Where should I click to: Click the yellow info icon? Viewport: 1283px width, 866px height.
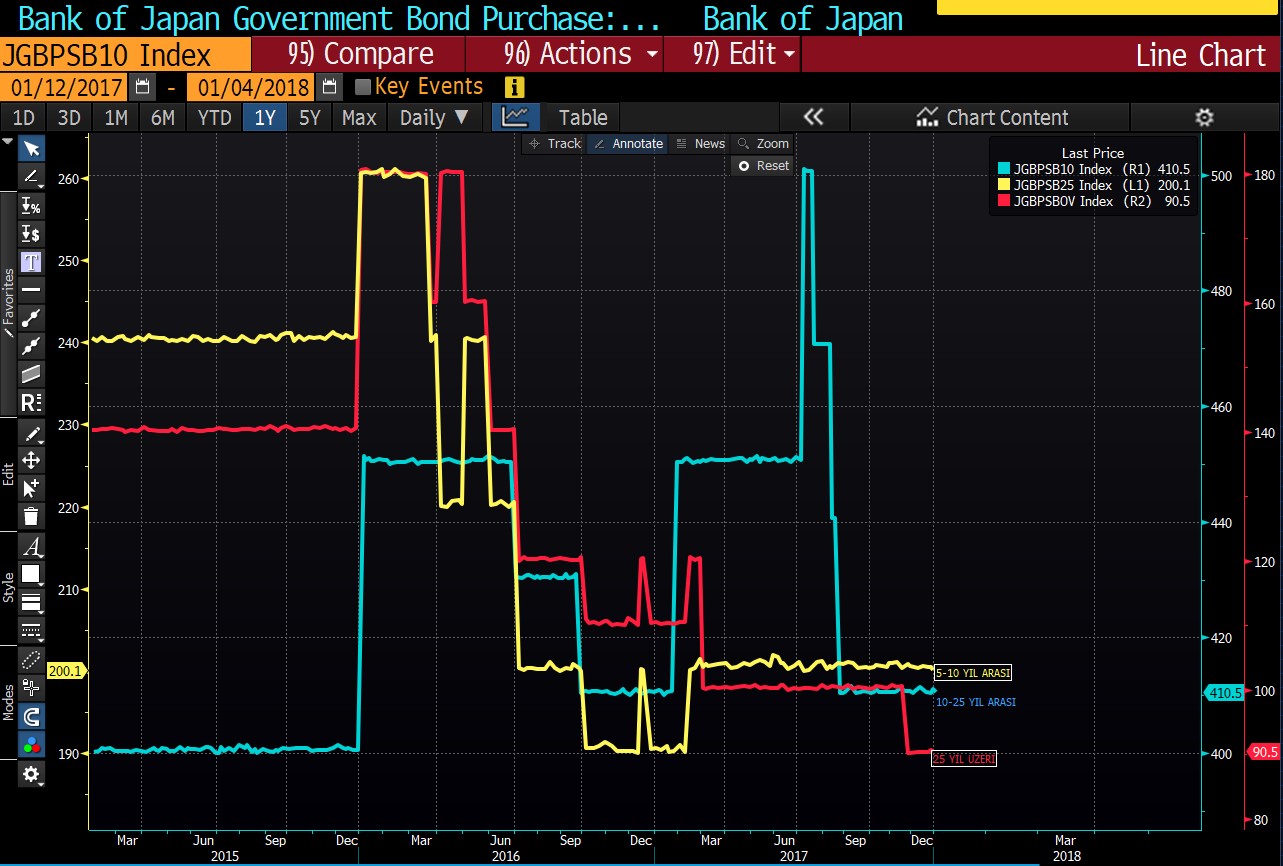point(515,87)
